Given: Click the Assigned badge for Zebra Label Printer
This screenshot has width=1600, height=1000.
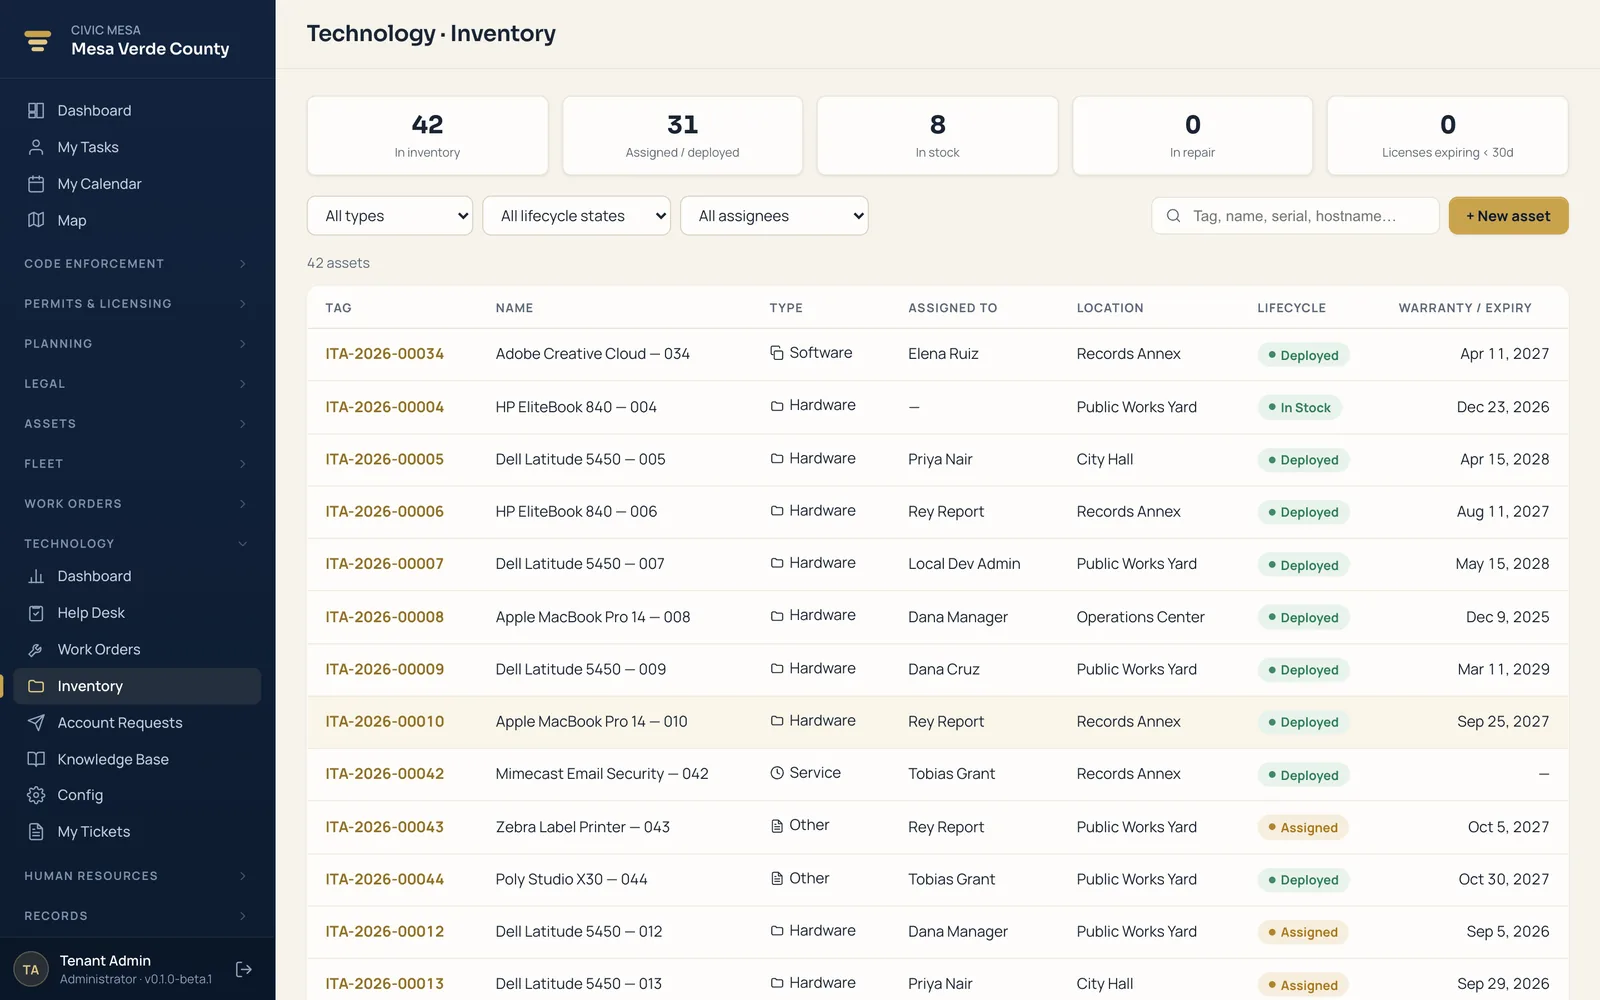Looking at the screenshot, I should click(1303, 828).
